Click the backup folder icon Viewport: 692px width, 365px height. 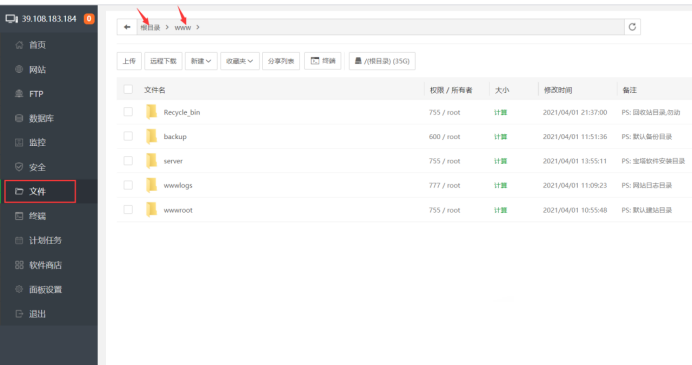click(151, 136)
